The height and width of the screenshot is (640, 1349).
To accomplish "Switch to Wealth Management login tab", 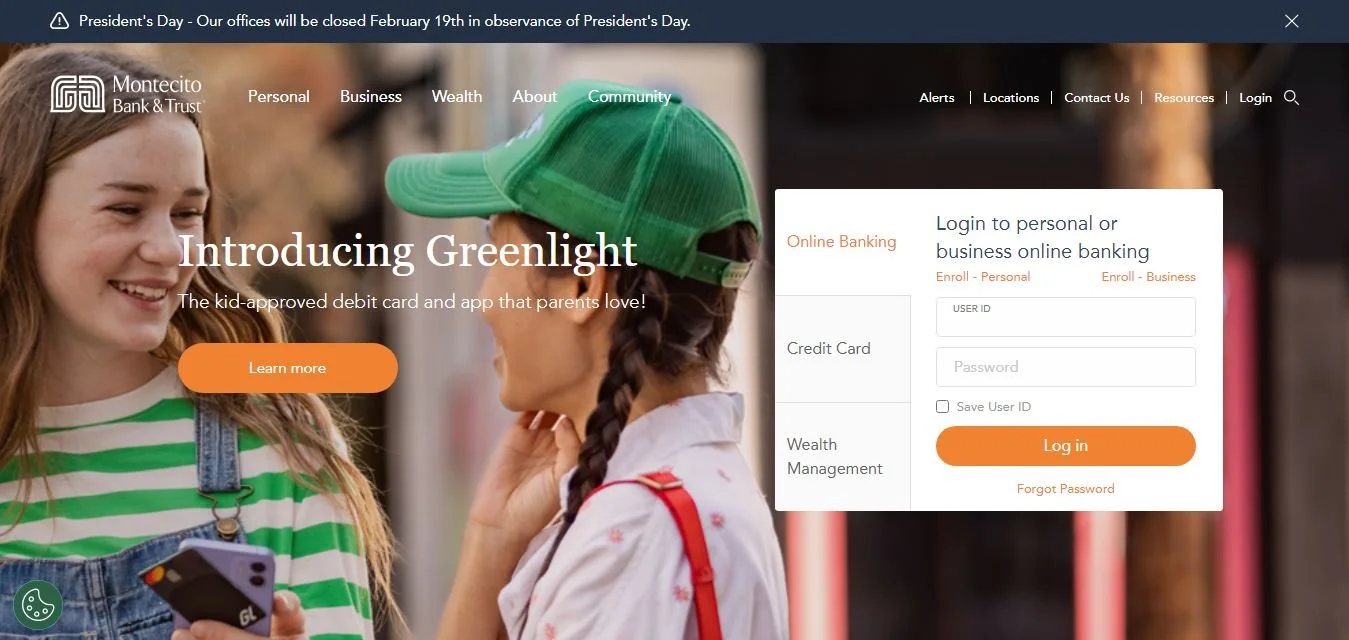I will point(843,457).
